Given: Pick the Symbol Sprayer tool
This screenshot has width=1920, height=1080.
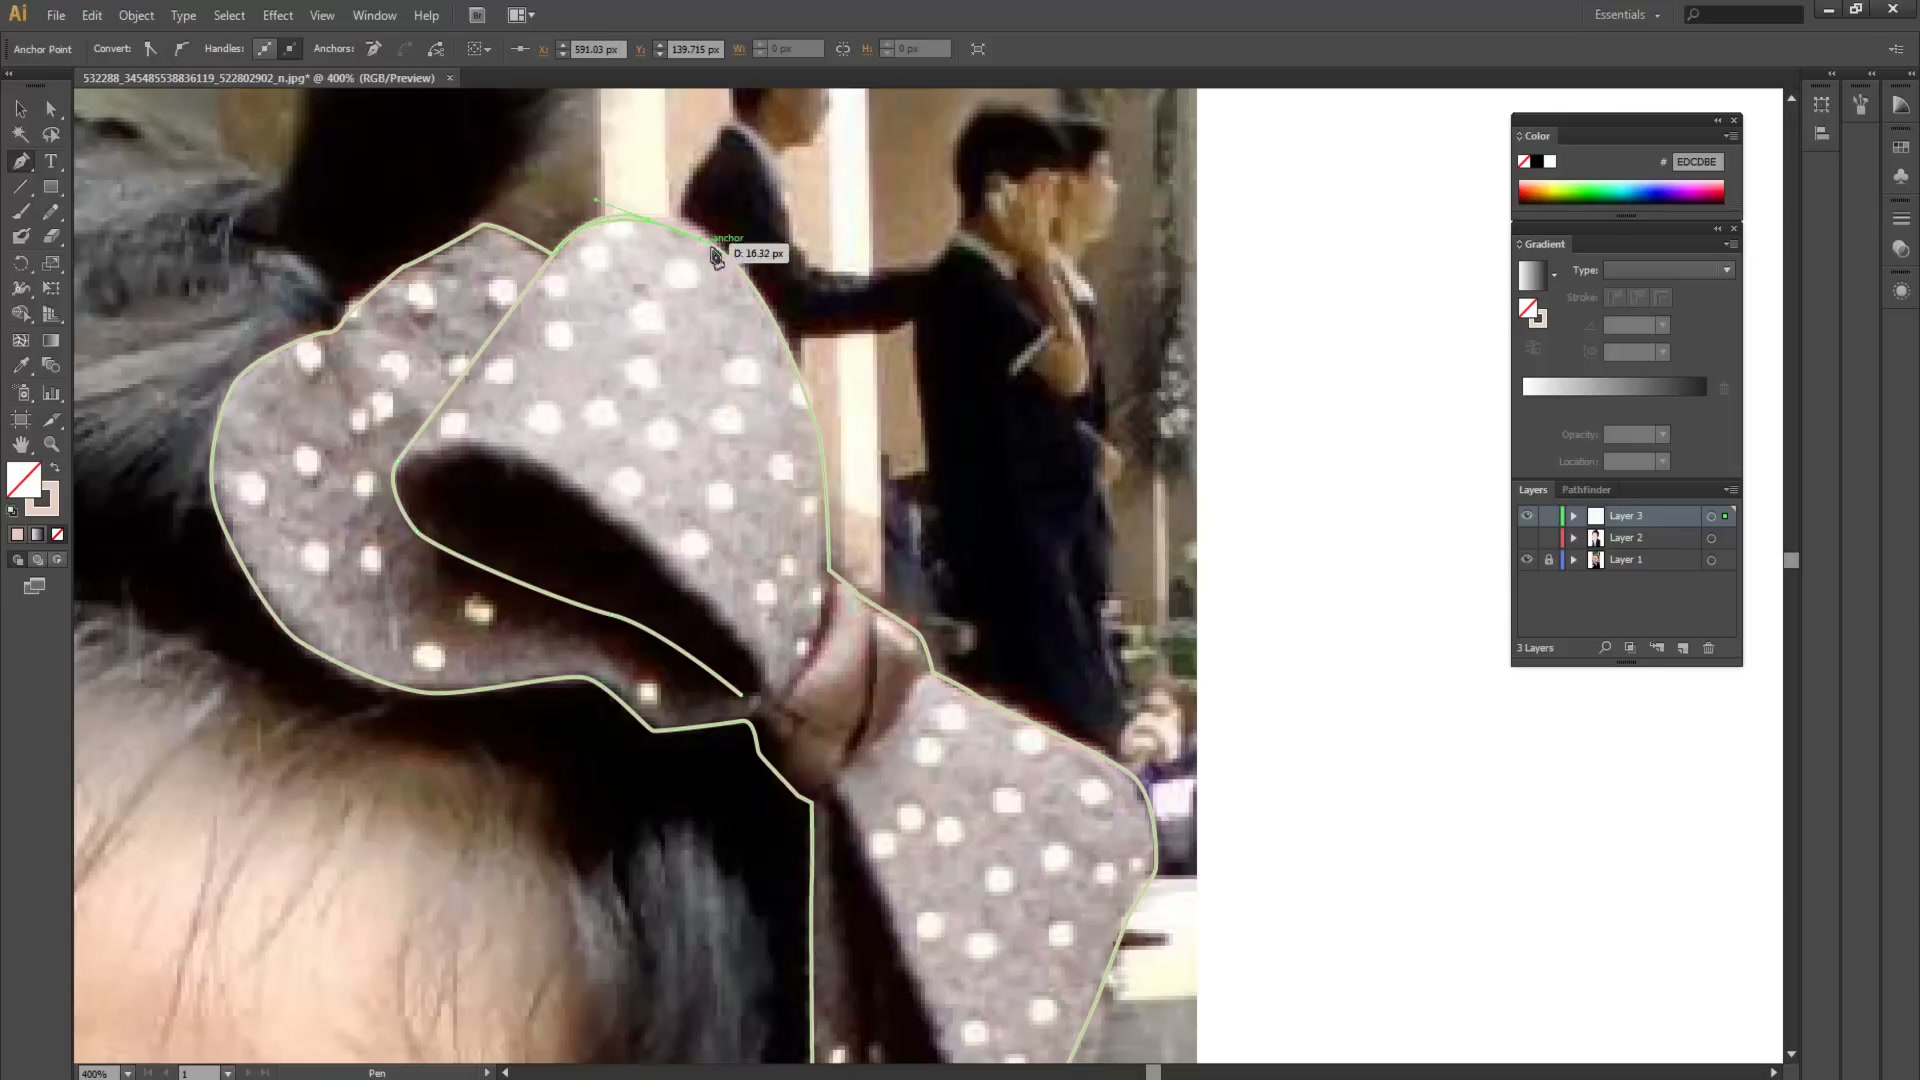Looking at the screenshot, I should point(21,393).
